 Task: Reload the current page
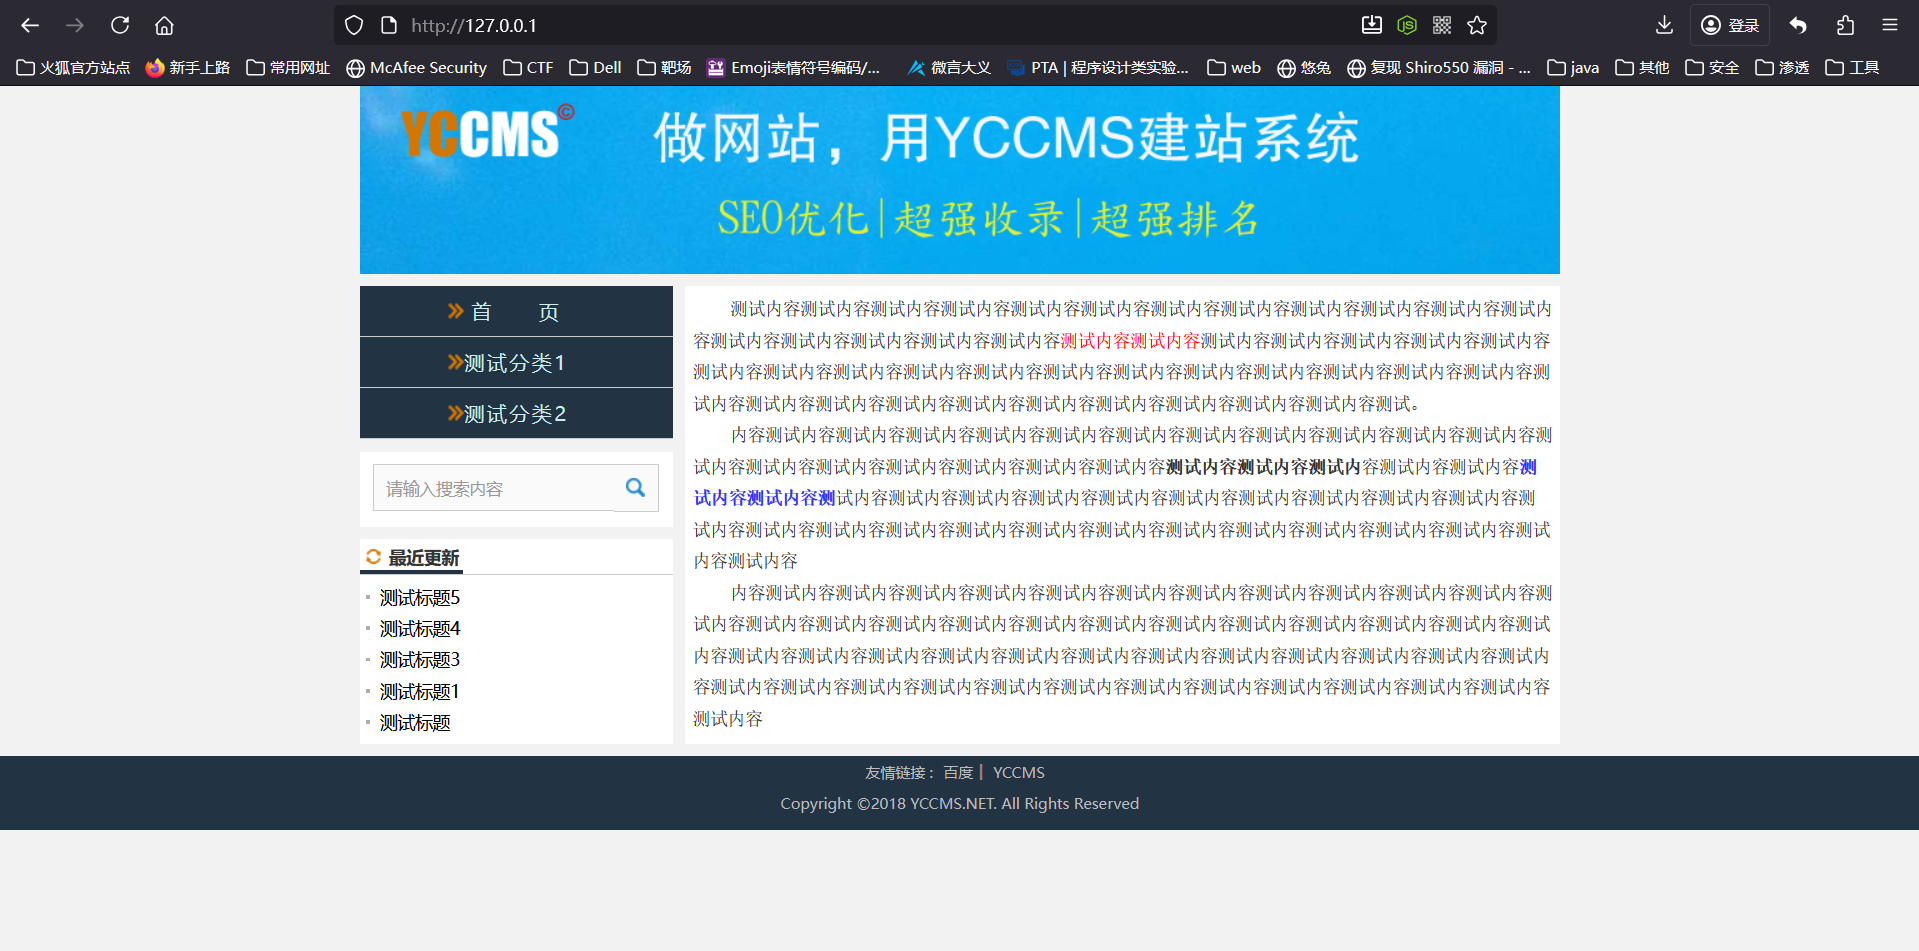click(120, 25)
